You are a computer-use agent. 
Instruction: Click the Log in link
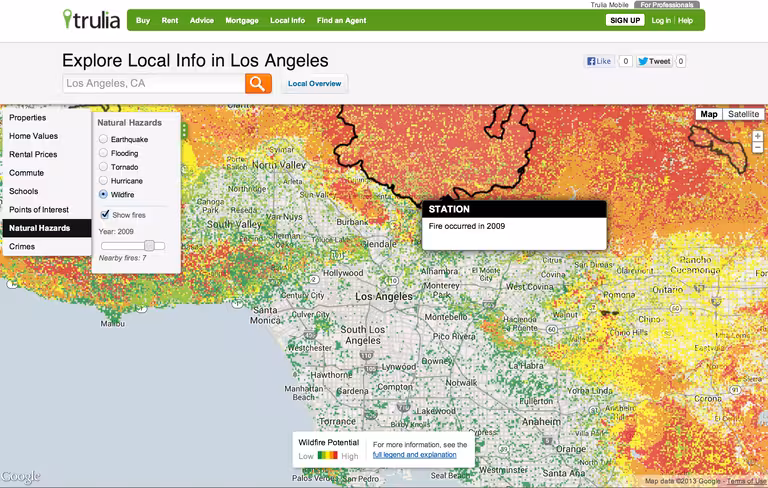(661, 21)
